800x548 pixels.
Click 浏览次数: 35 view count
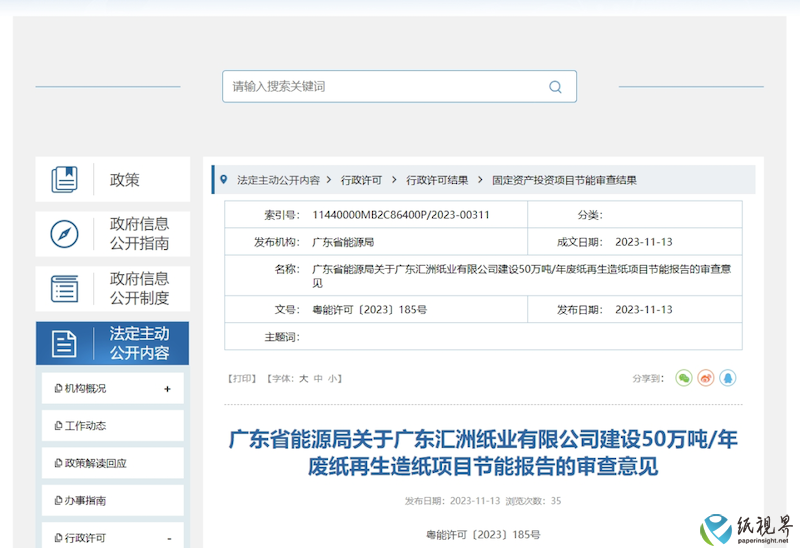pos(533,501)
